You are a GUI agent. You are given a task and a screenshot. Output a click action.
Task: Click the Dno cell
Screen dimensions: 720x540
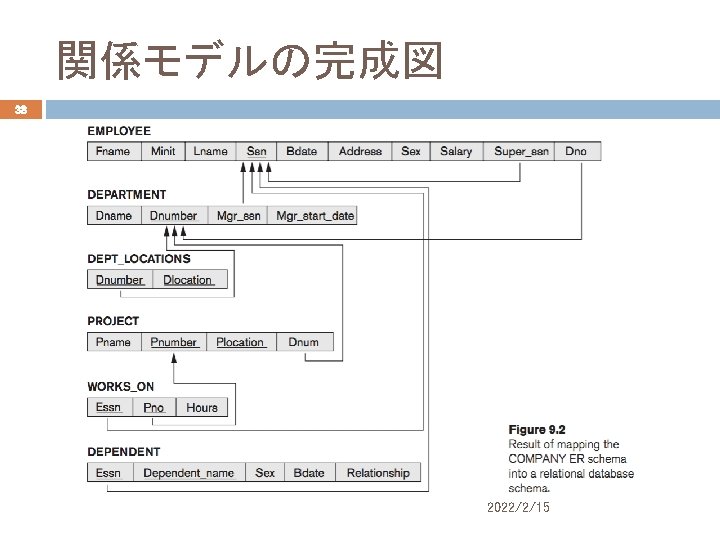pyautogui.click(x=578, y=152)
